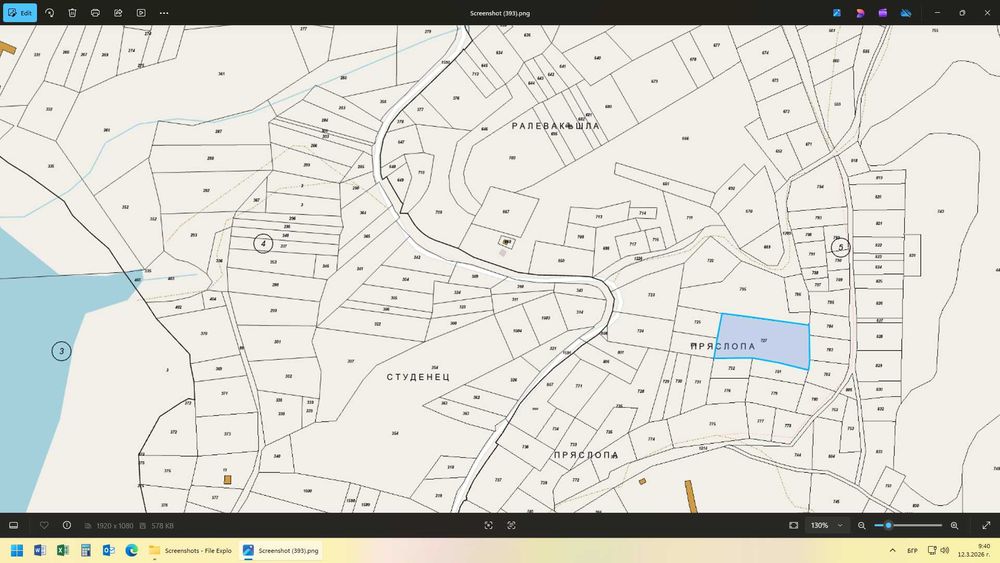
Task: Click the СТУДЕНЕЦ map label
Action: point(418,377)
